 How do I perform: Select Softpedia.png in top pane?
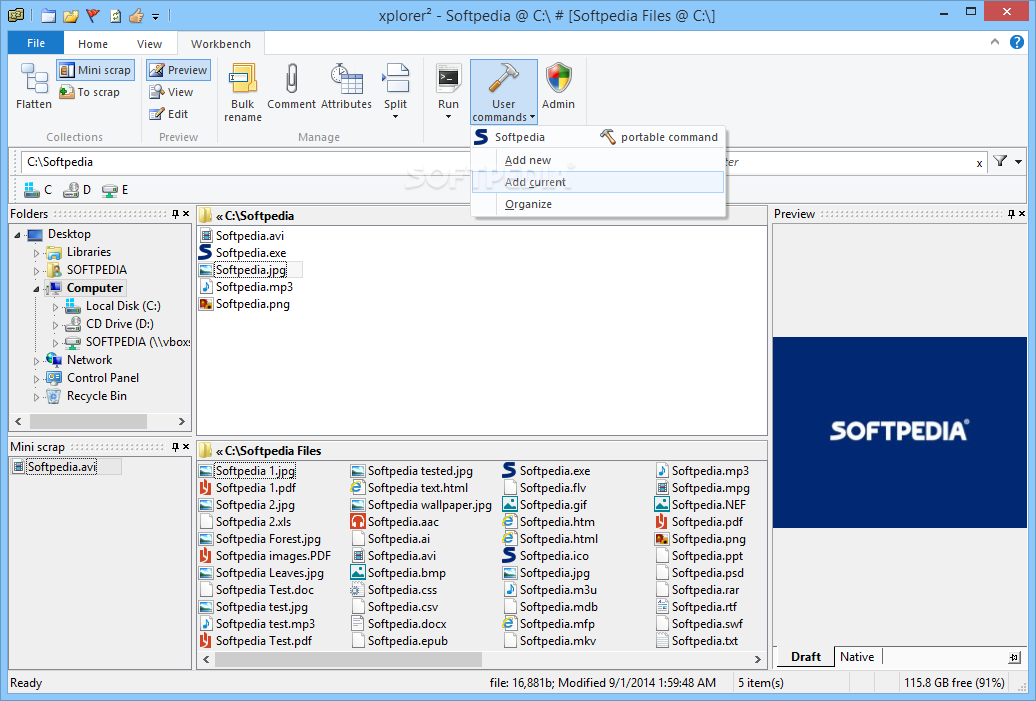click(252, 304)
